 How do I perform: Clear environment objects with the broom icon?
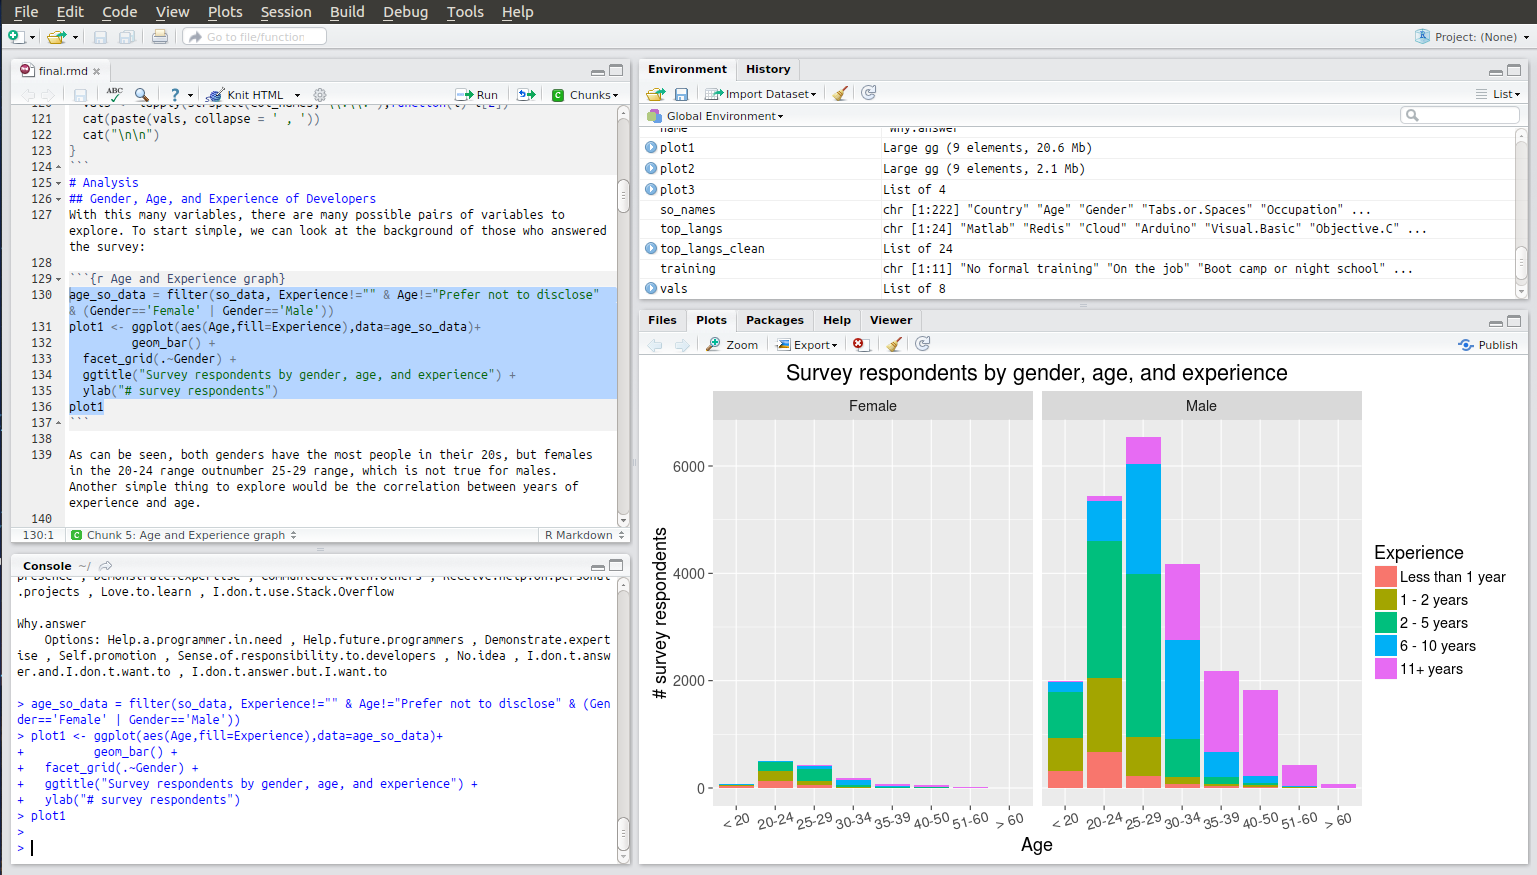[840, 93]
